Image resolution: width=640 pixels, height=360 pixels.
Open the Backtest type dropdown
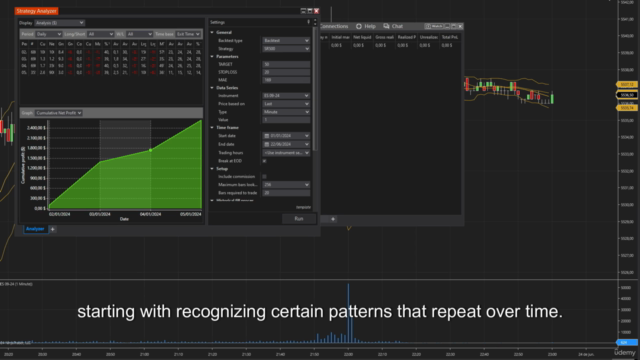click(286, 41)
